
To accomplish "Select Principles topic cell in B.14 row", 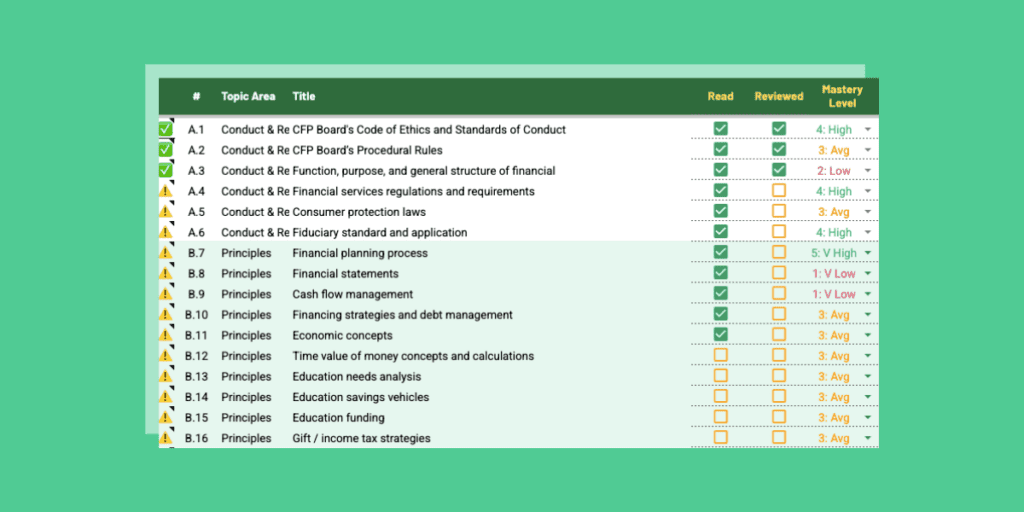I will pyautogui.click(x=246, y=397).
